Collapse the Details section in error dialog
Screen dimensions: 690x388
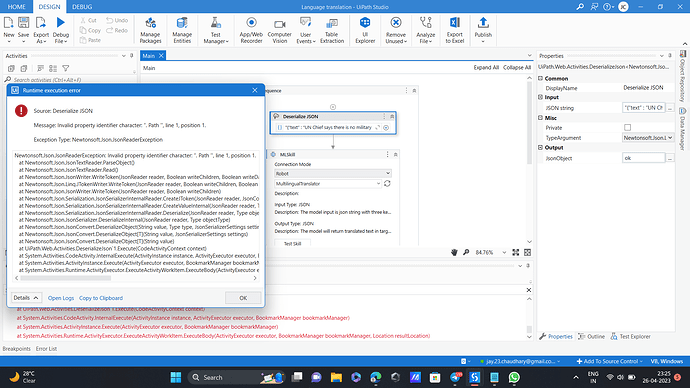pyautogui.click(x=26, y=298)
